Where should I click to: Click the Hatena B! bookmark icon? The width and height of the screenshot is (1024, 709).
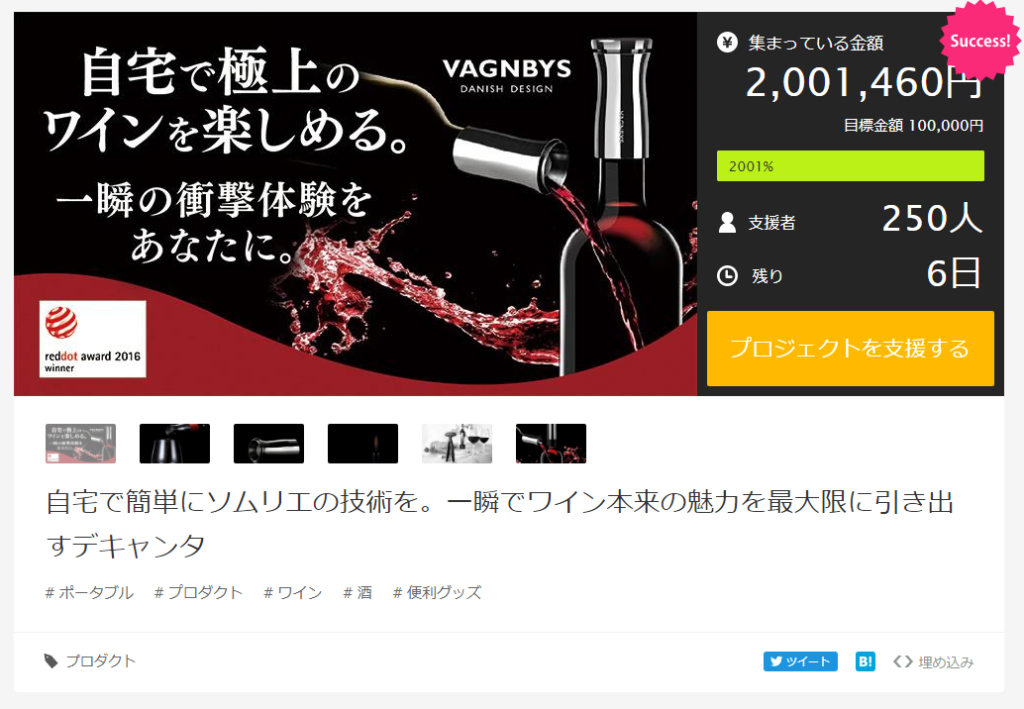865,661
